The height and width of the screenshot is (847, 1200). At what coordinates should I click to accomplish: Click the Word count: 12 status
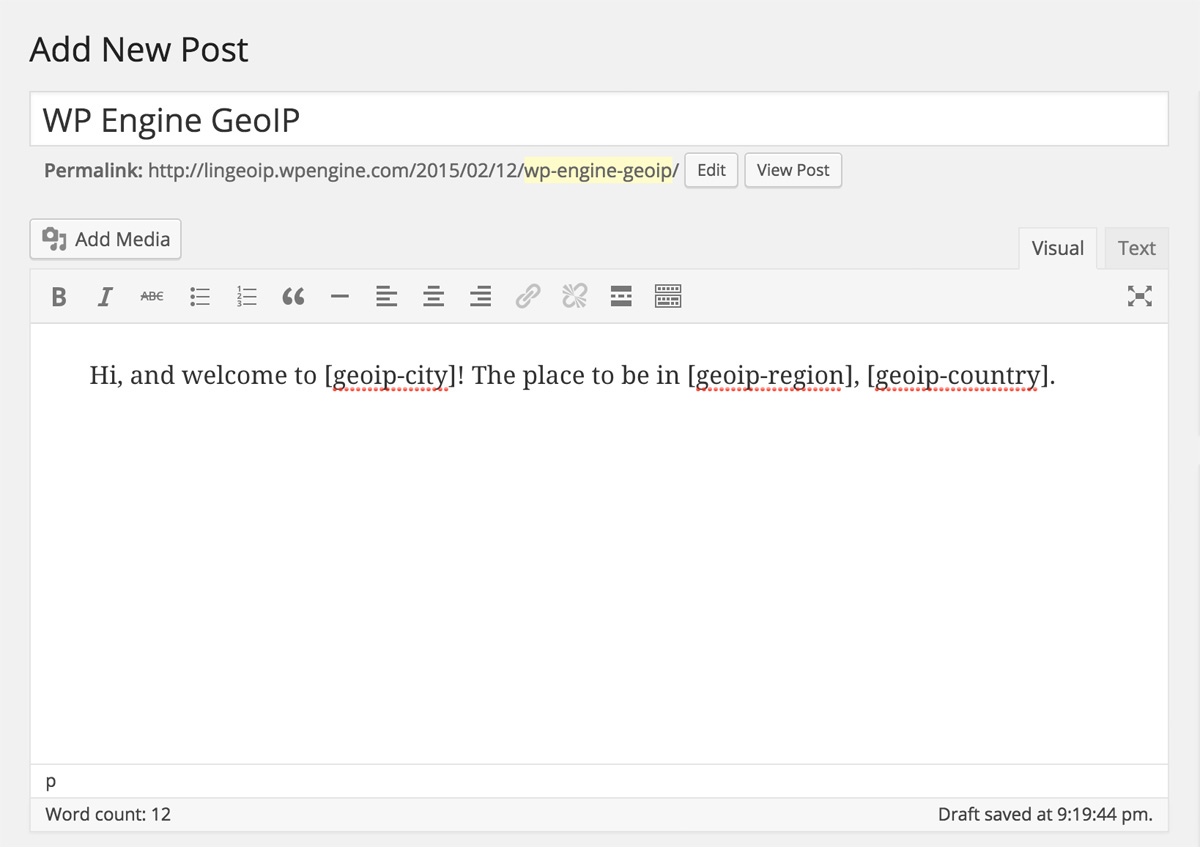click(x=108, y=814)
